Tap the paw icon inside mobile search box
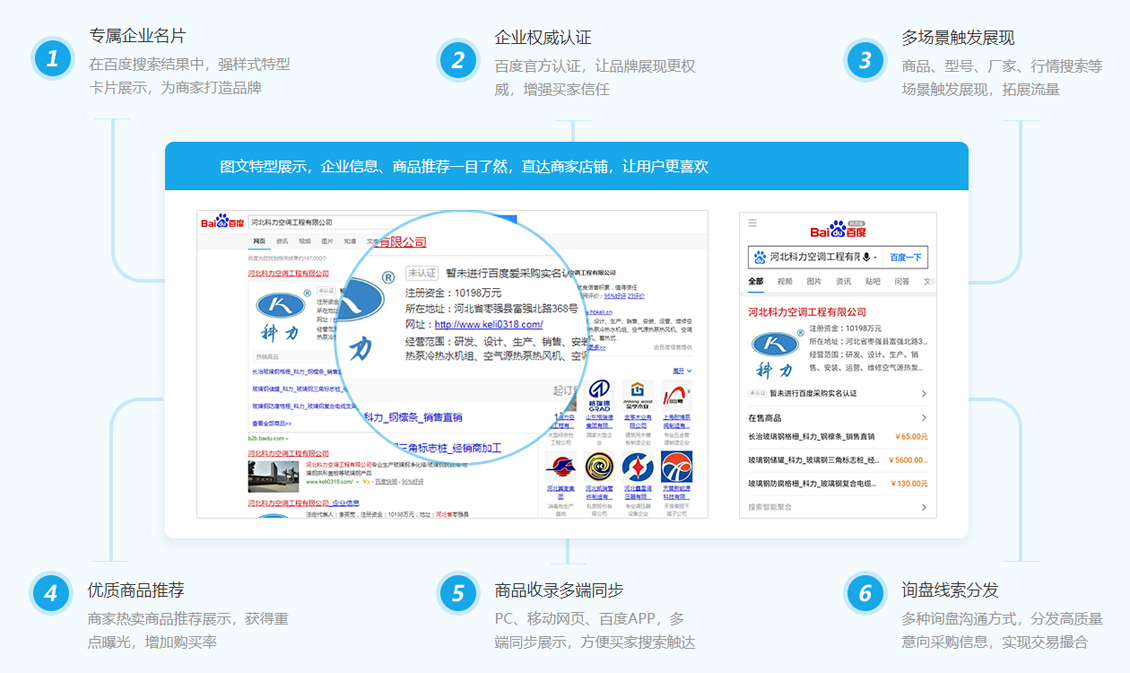 point(760,257)
